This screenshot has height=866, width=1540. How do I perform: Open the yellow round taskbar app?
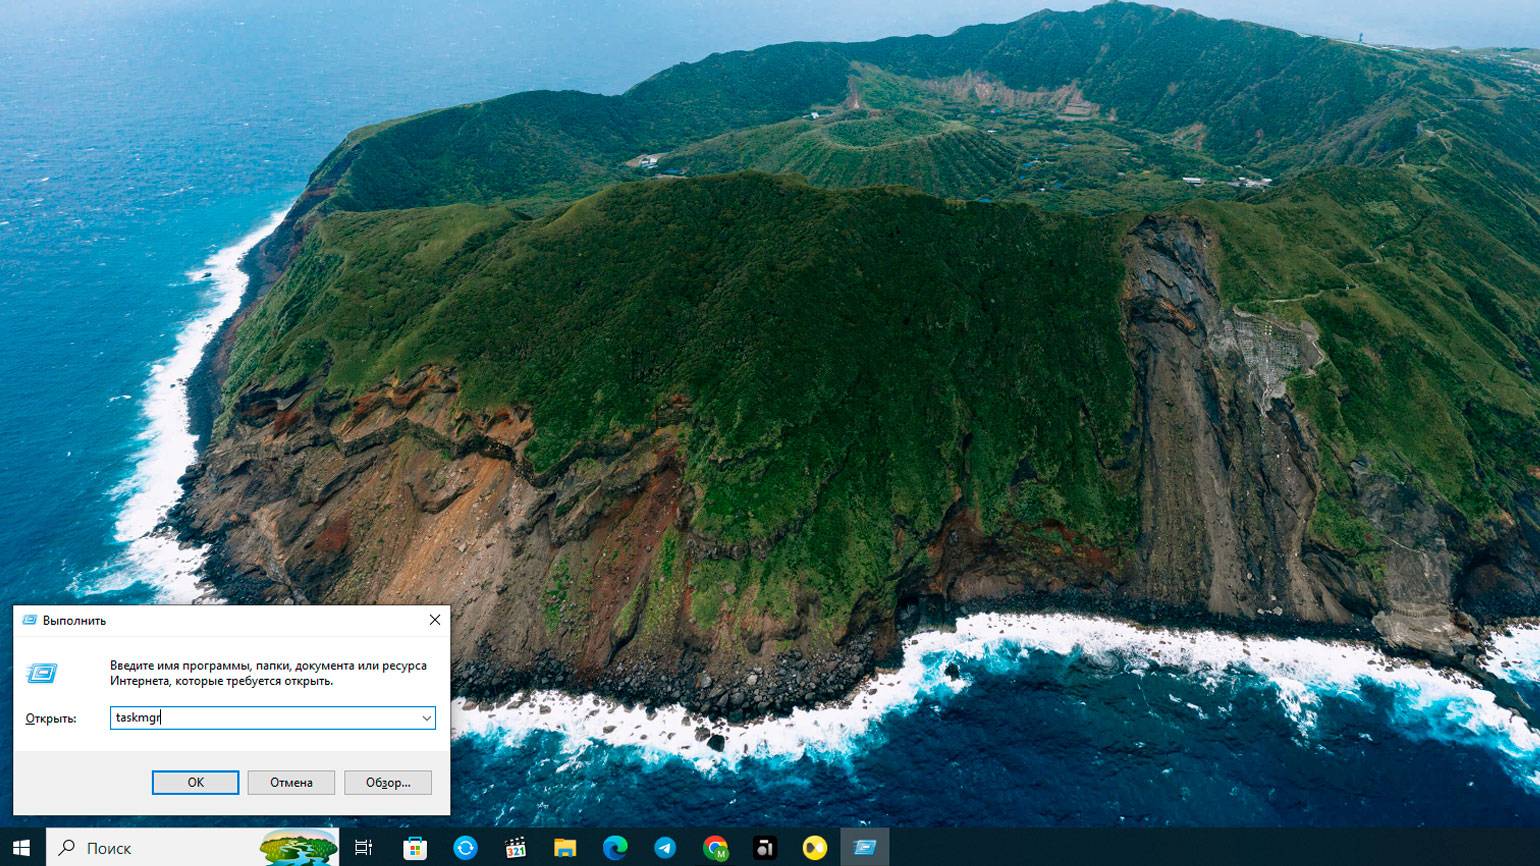(x=815, y=848)
